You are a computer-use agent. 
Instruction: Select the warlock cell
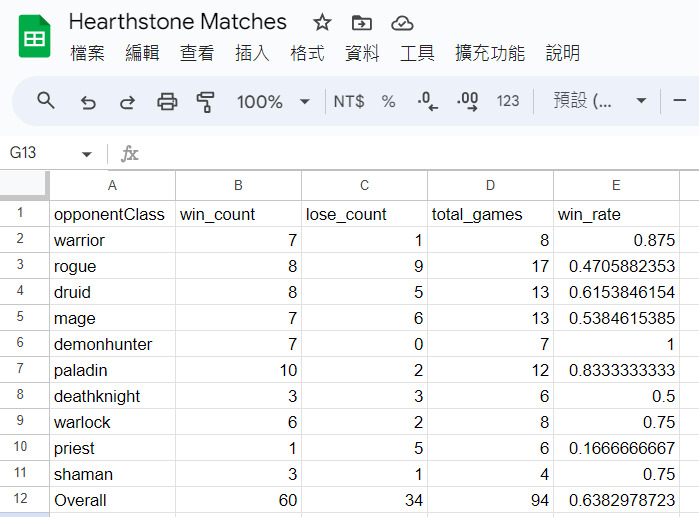(x=112, y=422)
